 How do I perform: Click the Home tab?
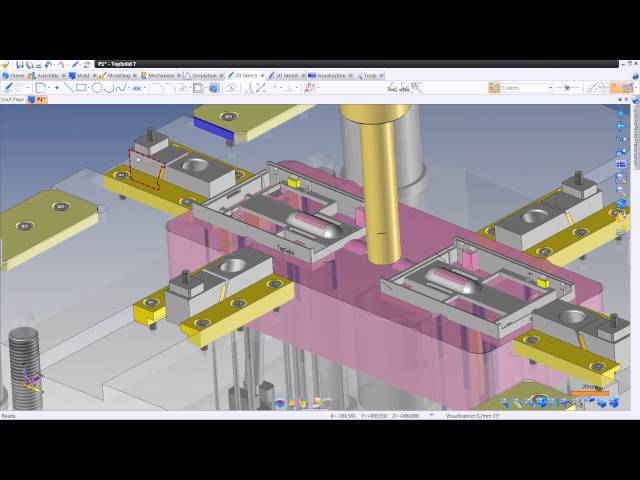point(17,75)
